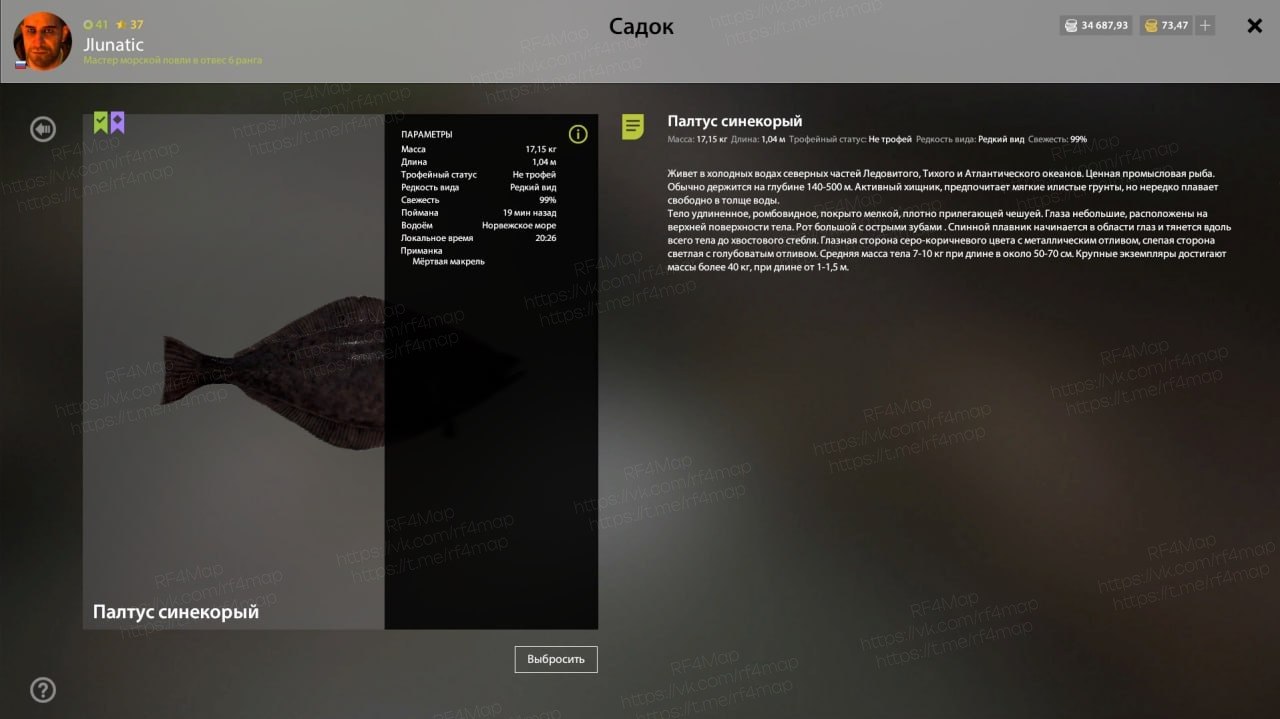Click the star rating 37 indicator
Screen dimensions: 1280x719
pyautogui.click(x=129, y=24)
